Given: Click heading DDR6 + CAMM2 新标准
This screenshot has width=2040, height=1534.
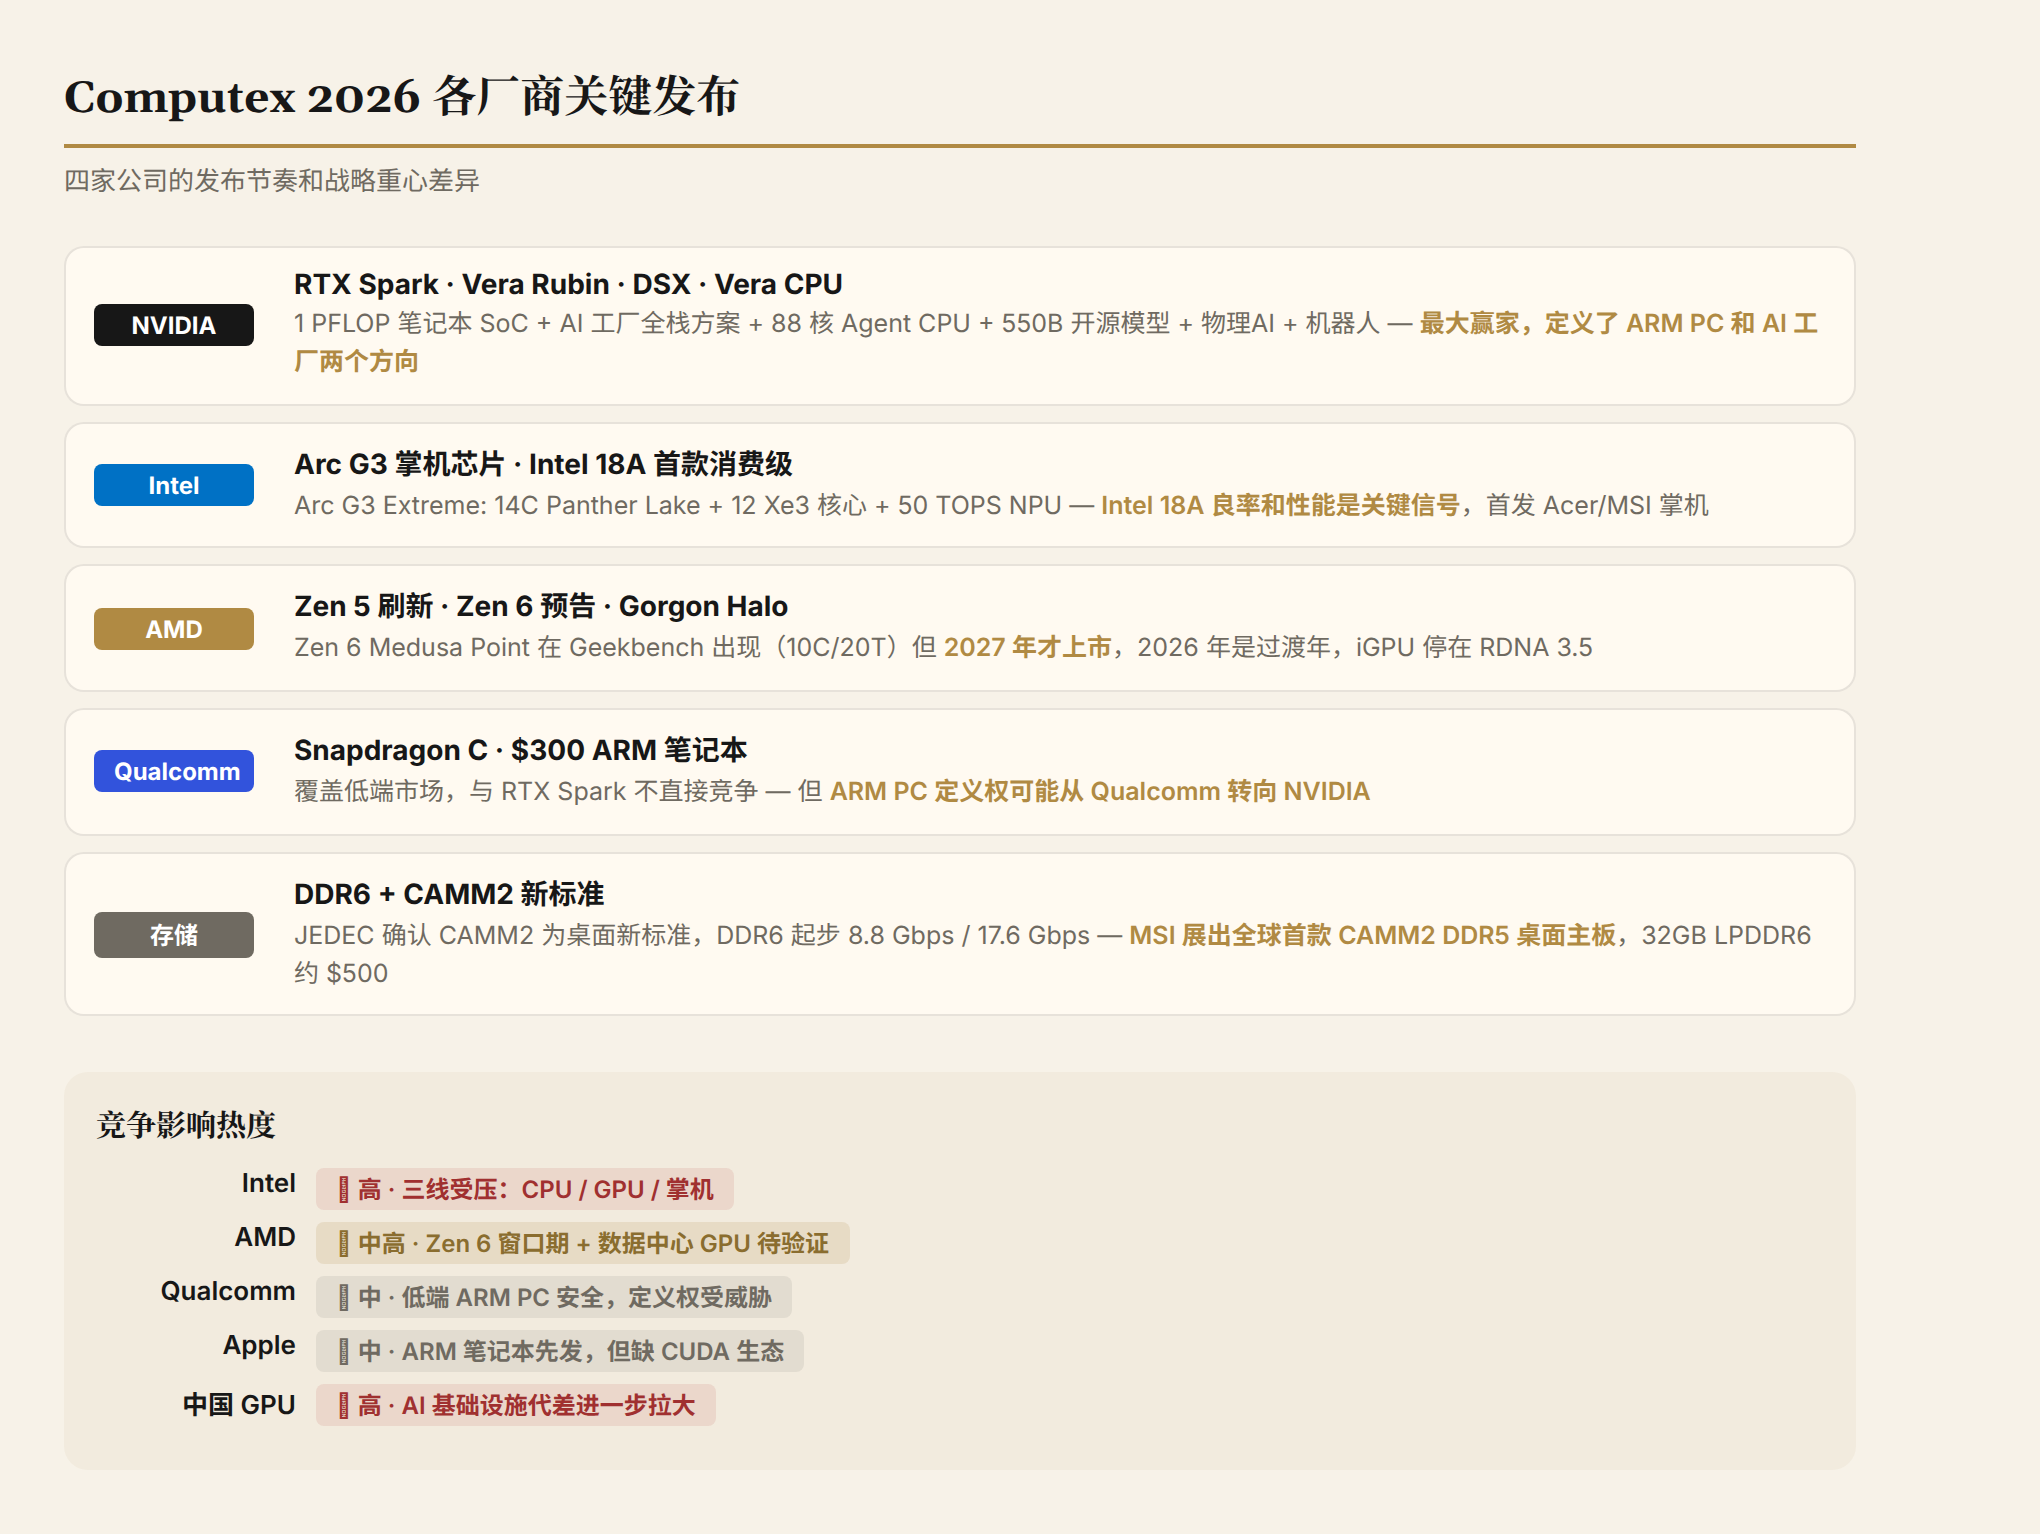Looking at the screenshot, I should pos(449,894).
